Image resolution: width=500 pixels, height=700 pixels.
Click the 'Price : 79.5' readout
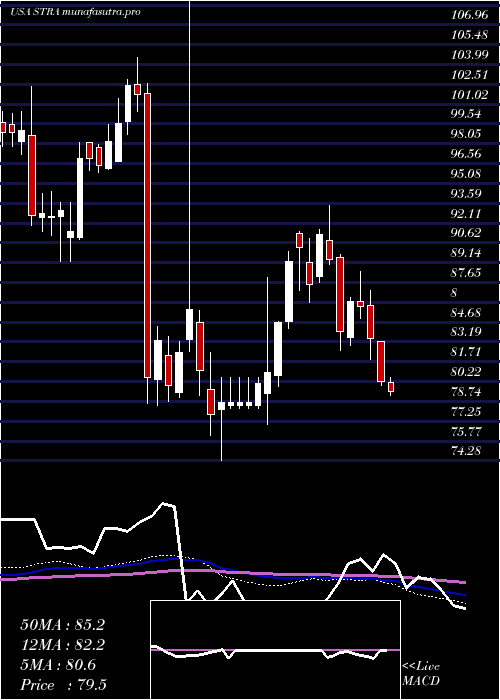(63, 684)
